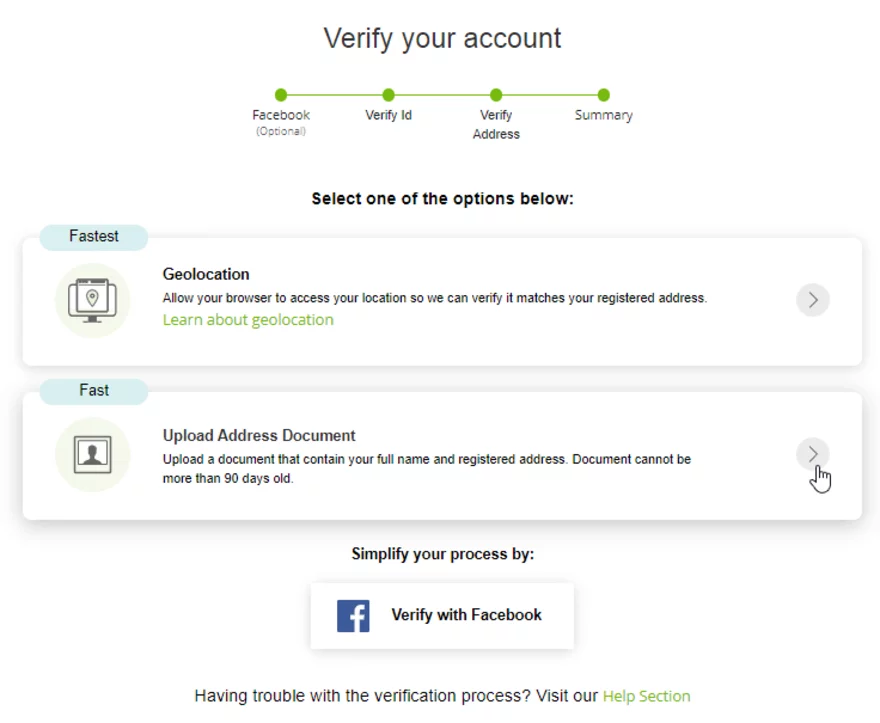Click the Fast badge tag
880x723 pixels.
pyautogui.click(x=94, y=391)
